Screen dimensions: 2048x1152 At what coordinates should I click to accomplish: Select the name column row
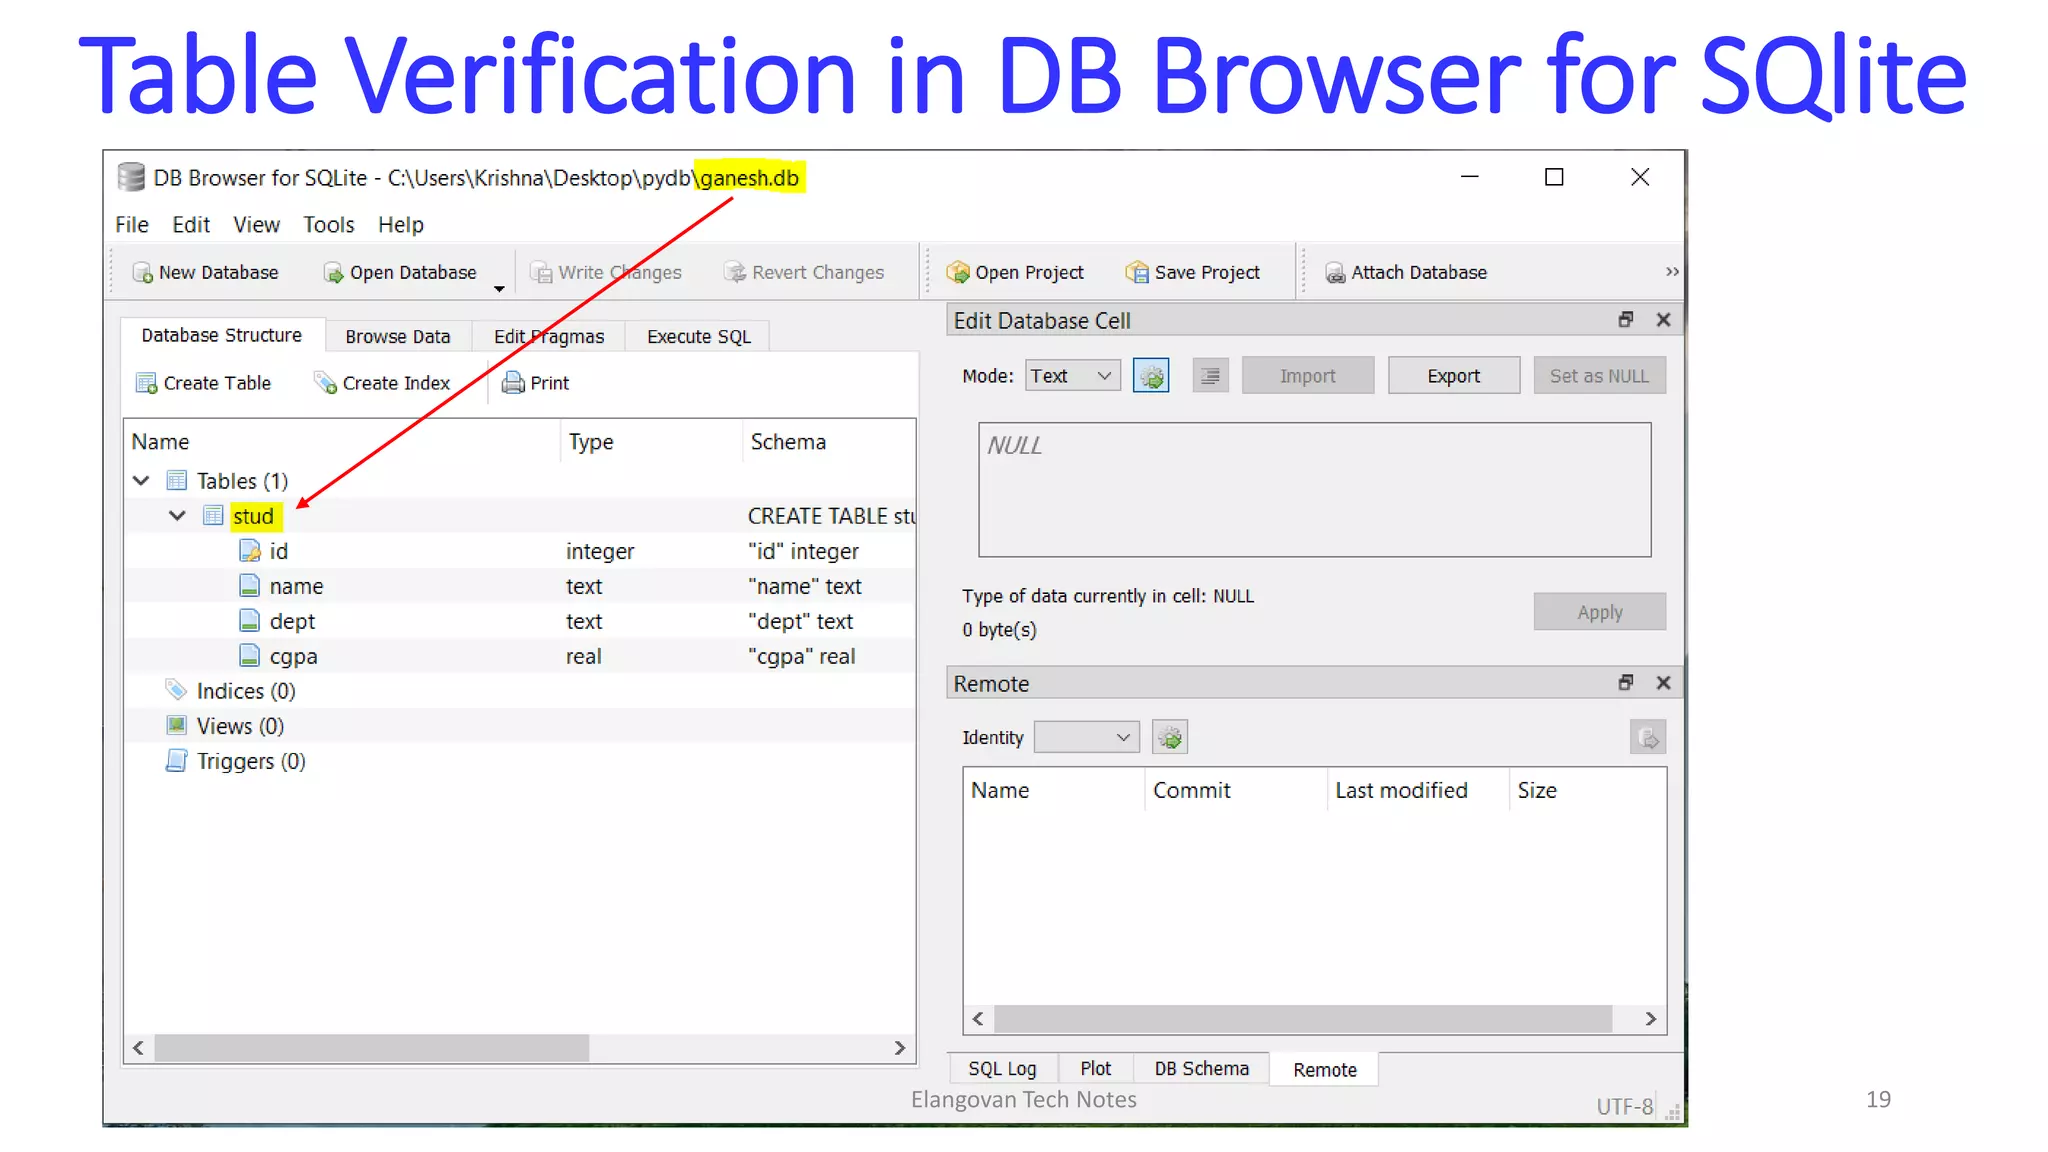tap(520, 586)
